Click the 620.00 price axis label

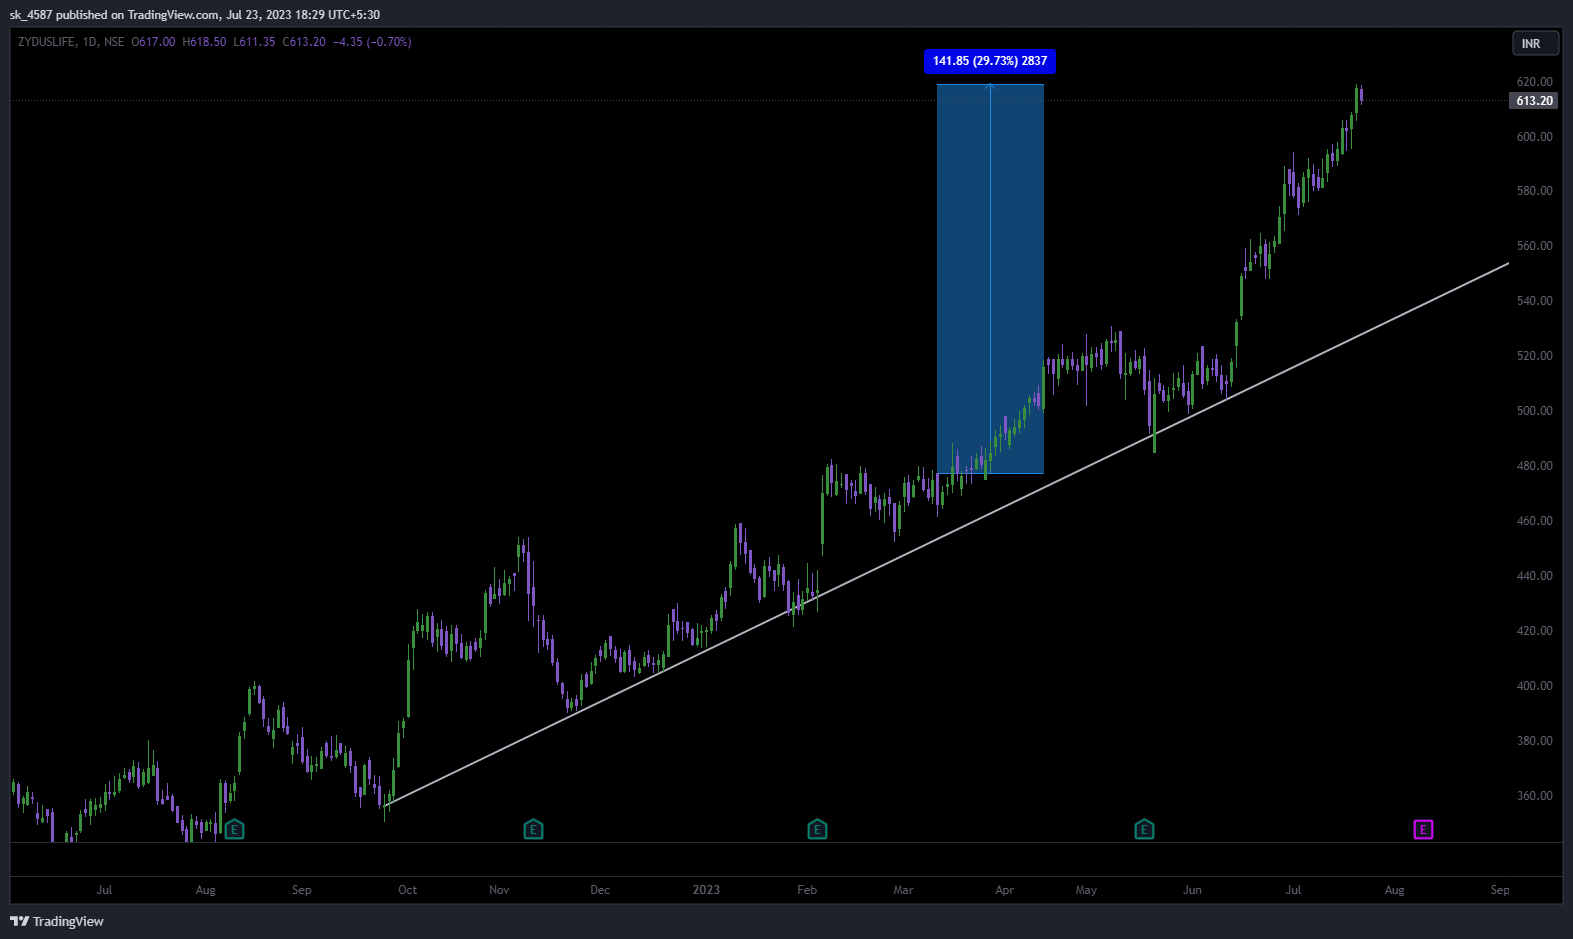tap(1534, 82)
